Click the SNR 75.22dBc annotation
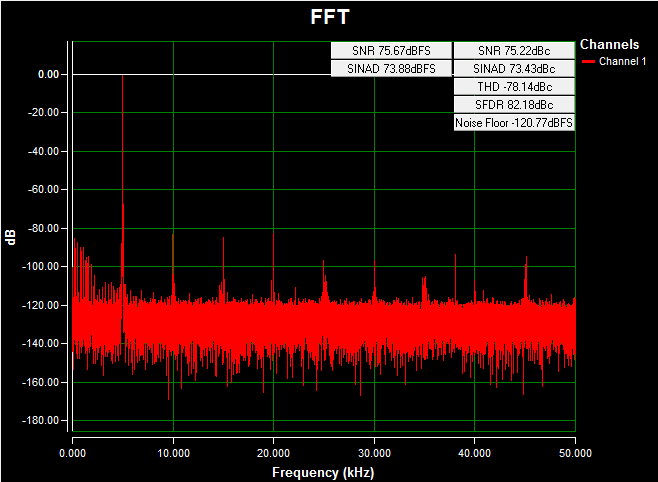 [514, 50]
